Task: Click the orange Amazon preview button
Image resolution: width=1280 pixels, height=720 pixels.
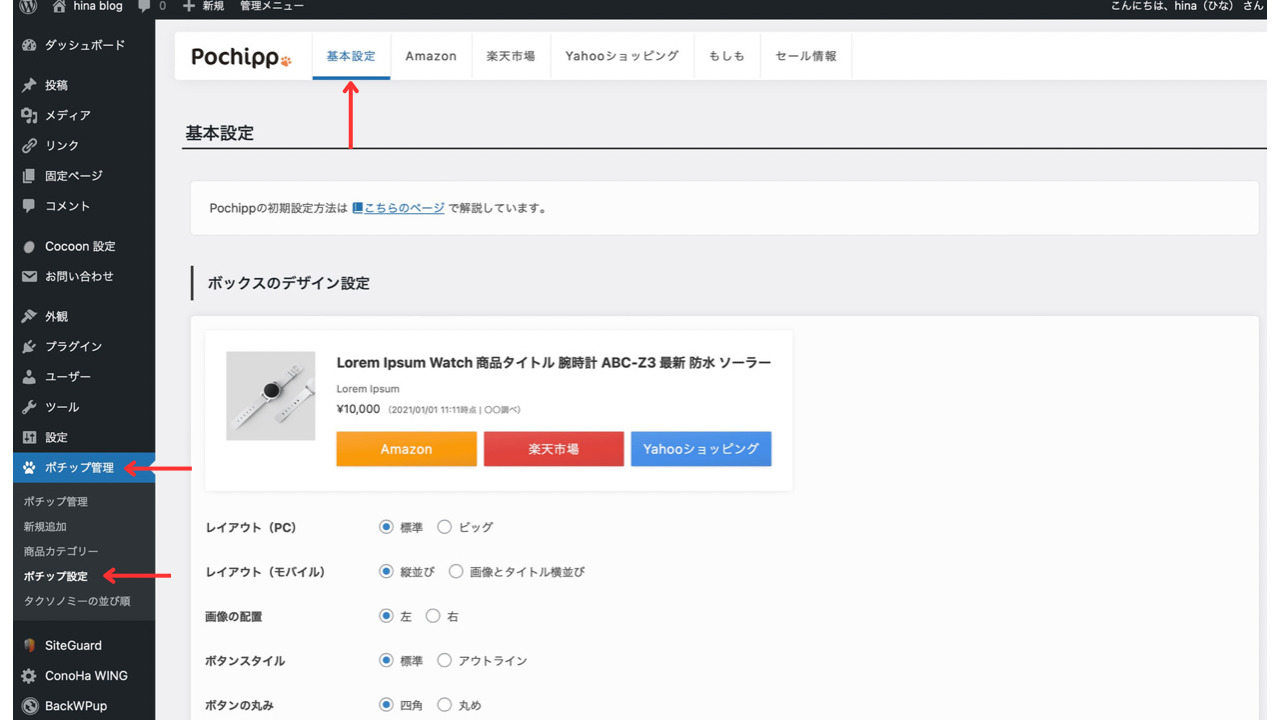Action: (406, 449)
